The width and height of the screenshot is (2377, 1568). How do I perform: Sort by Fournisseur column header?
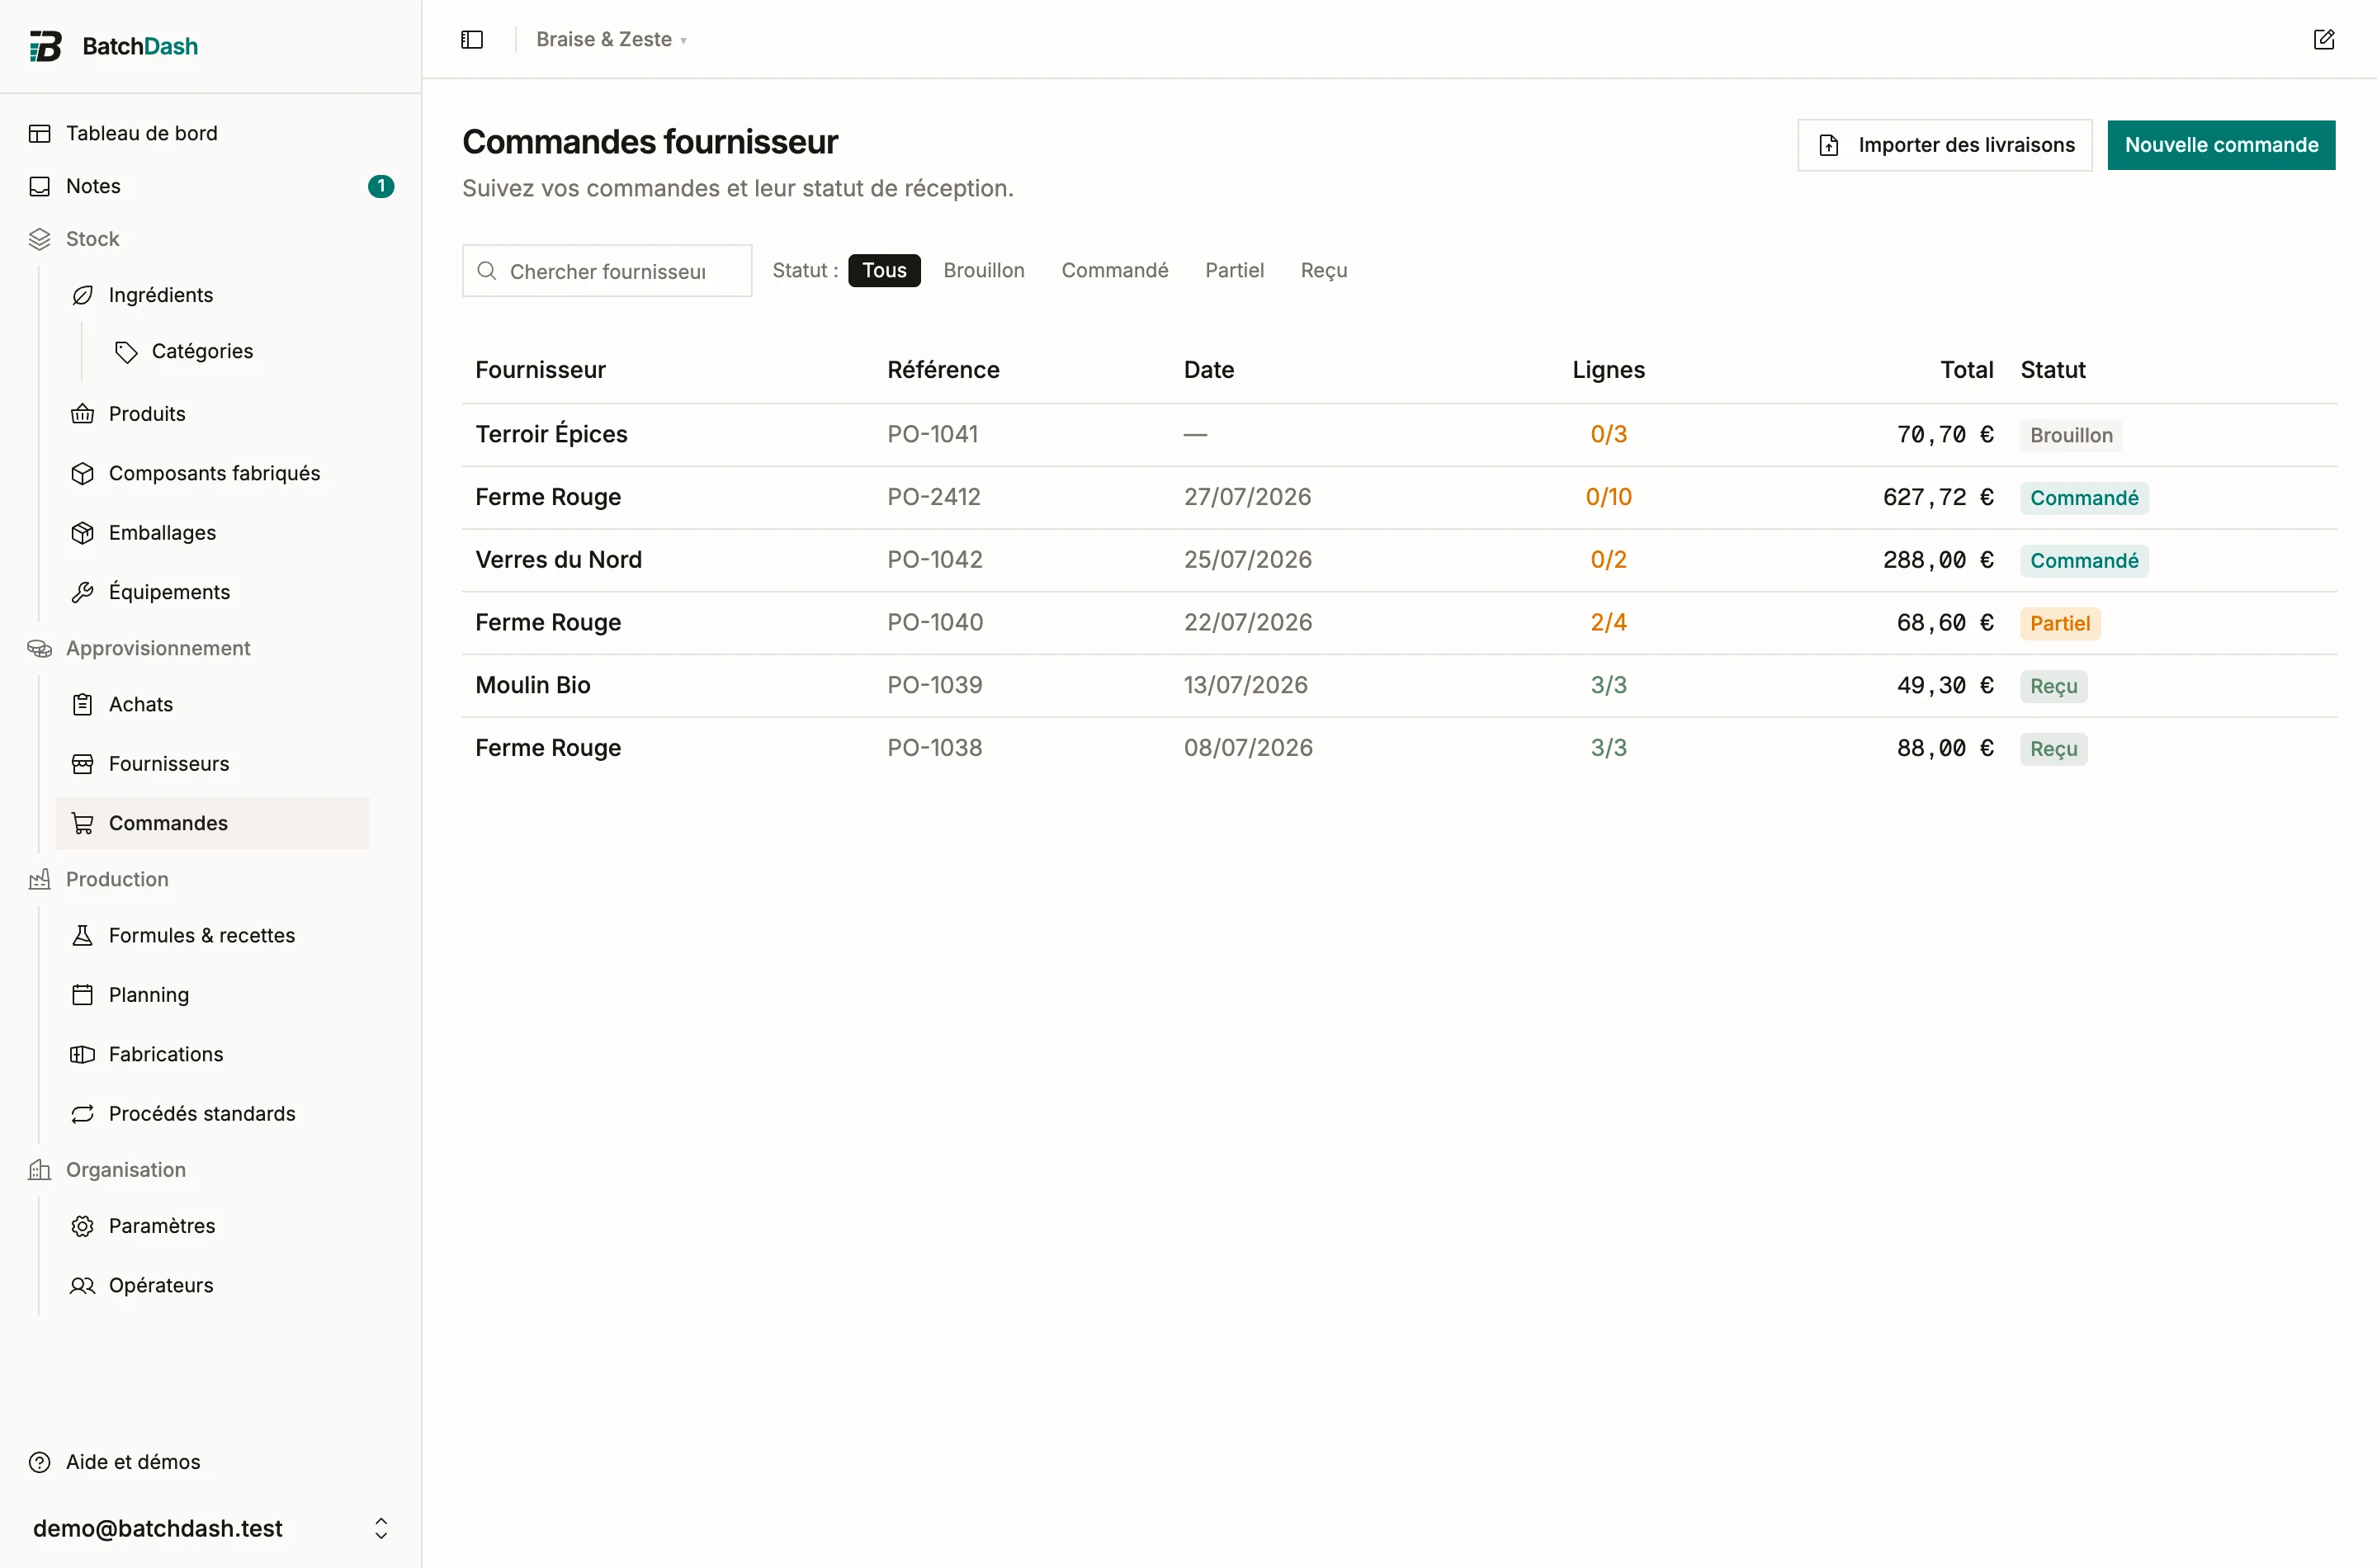541,370
